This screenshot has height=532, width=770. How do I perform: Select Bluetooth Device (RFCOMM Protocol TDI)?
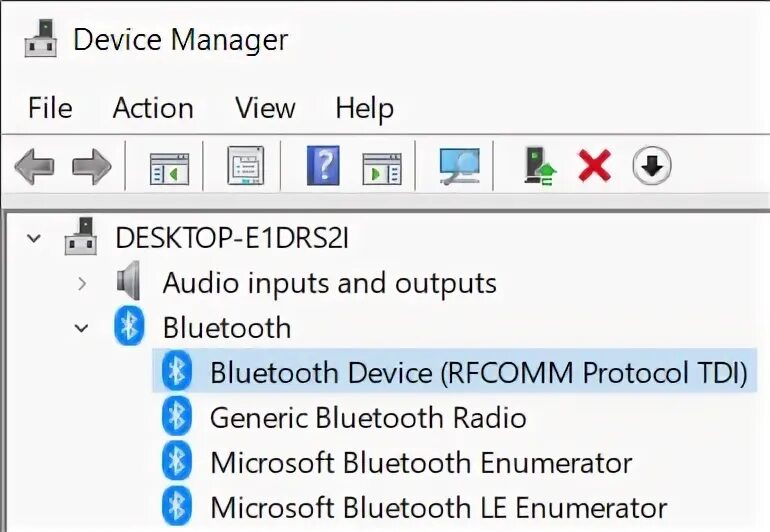[x=478, y=373]
